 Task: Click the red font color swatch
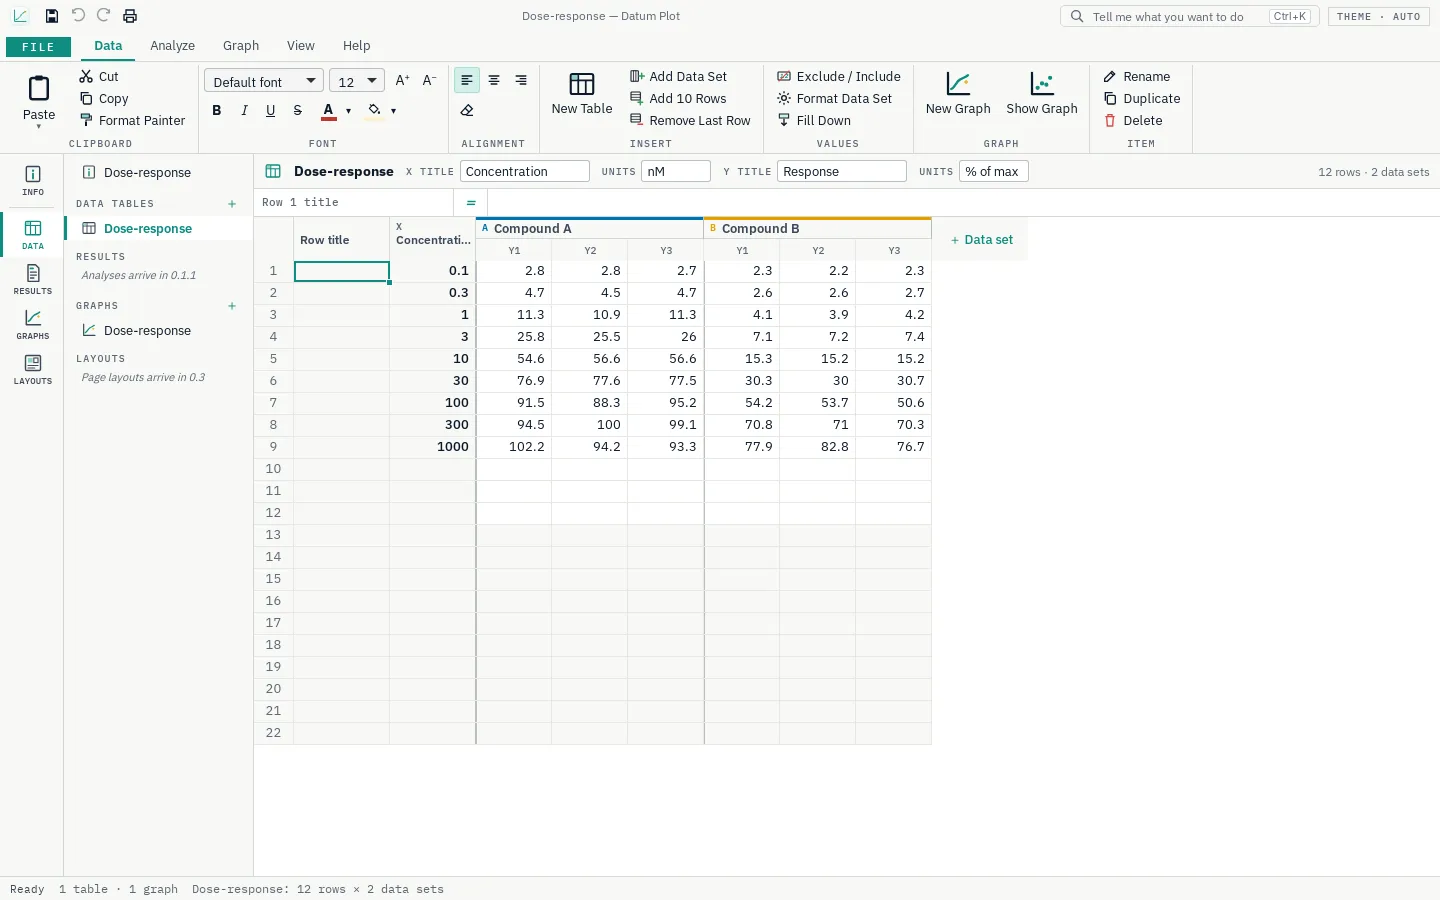click(328, 111)
